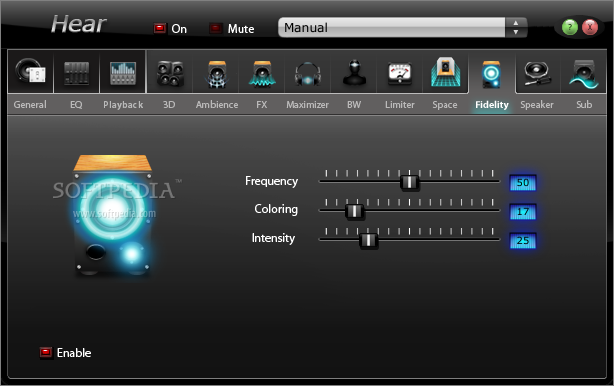
Task: Click the Intensity slider handle
Action: 368,240
